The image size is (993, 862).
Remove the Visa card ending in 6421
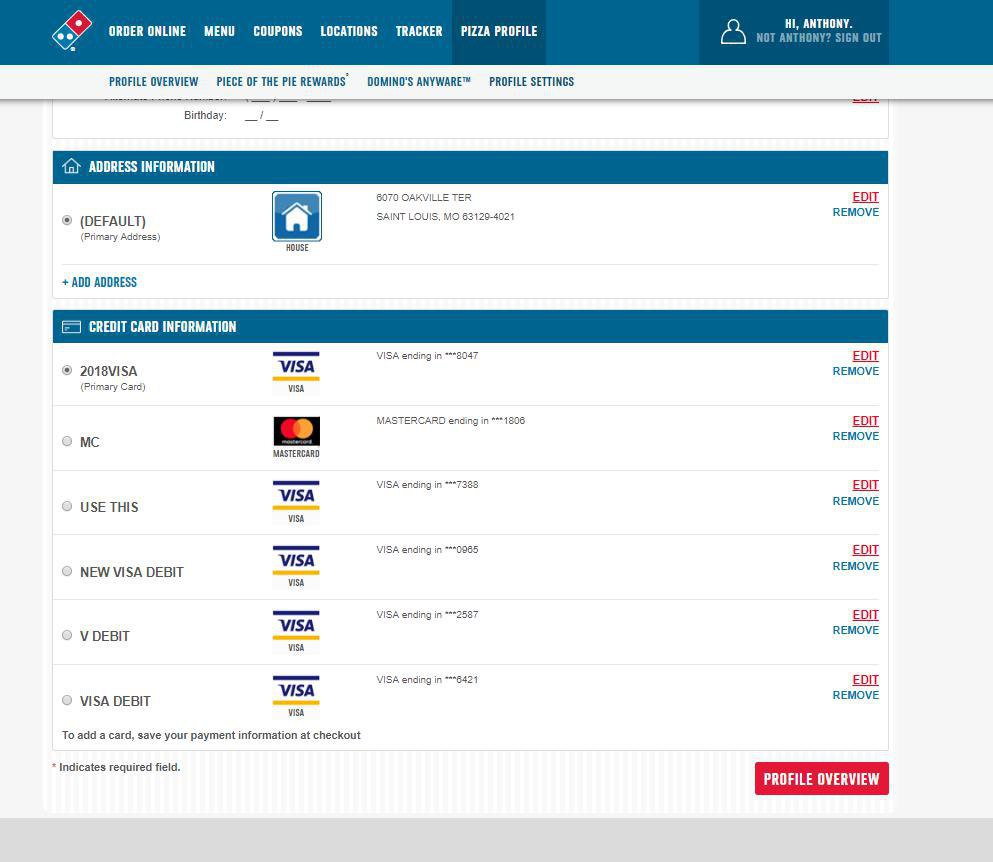(x=856, y=695)
